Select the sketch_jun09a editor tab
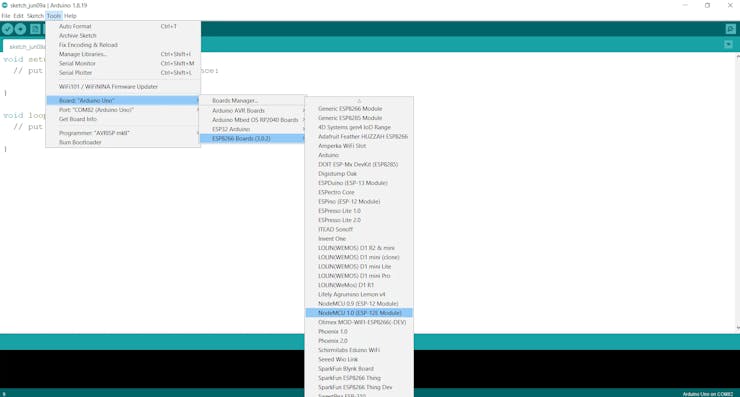Screen dimensions: 740x397 [x=25, y=46]
